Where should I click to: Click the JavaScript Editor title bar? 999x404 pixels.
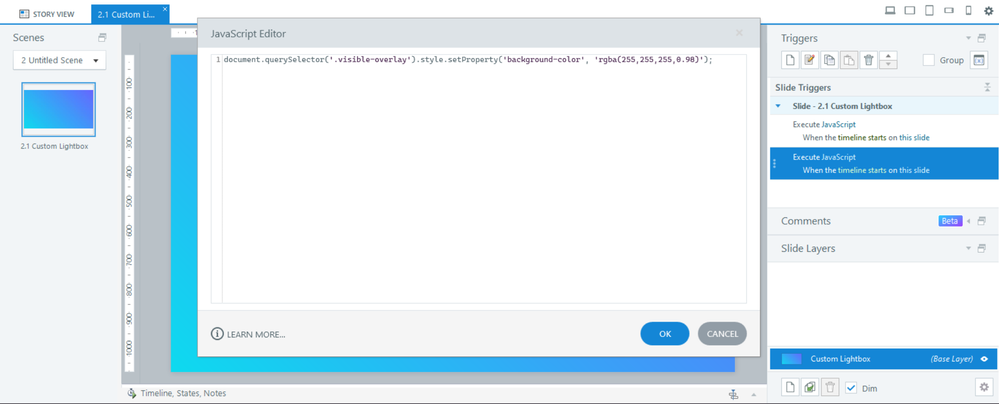pyautogui.click(x=479, y=33)
